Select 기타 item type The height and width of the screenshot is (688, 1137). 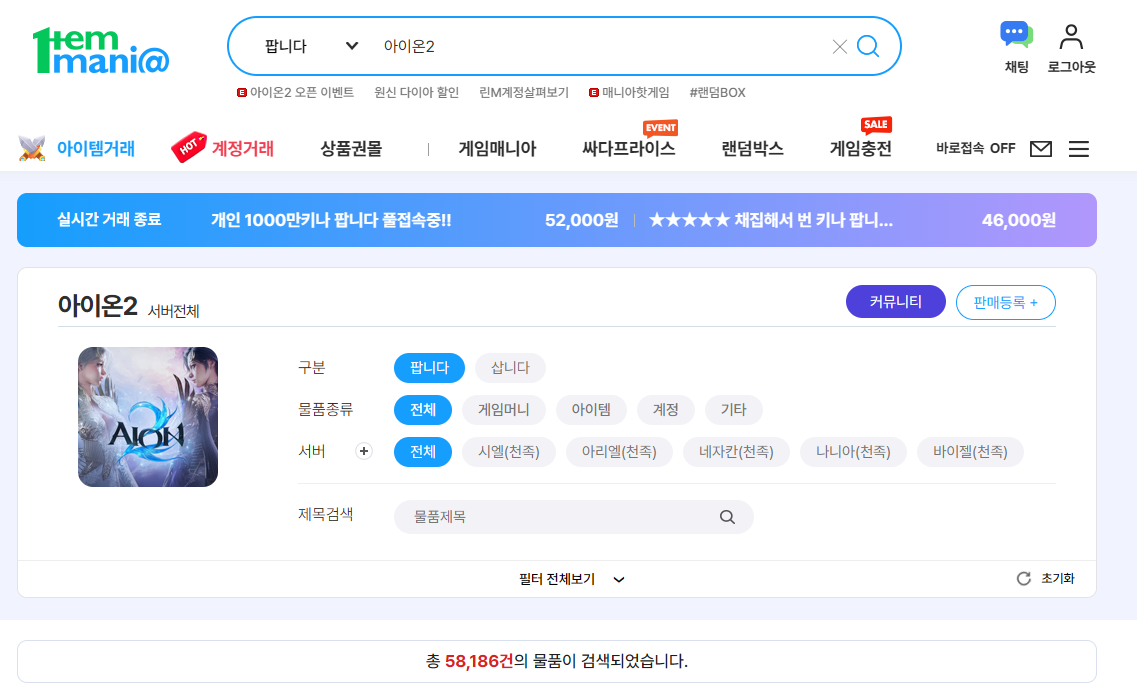(x=734, y=410)
